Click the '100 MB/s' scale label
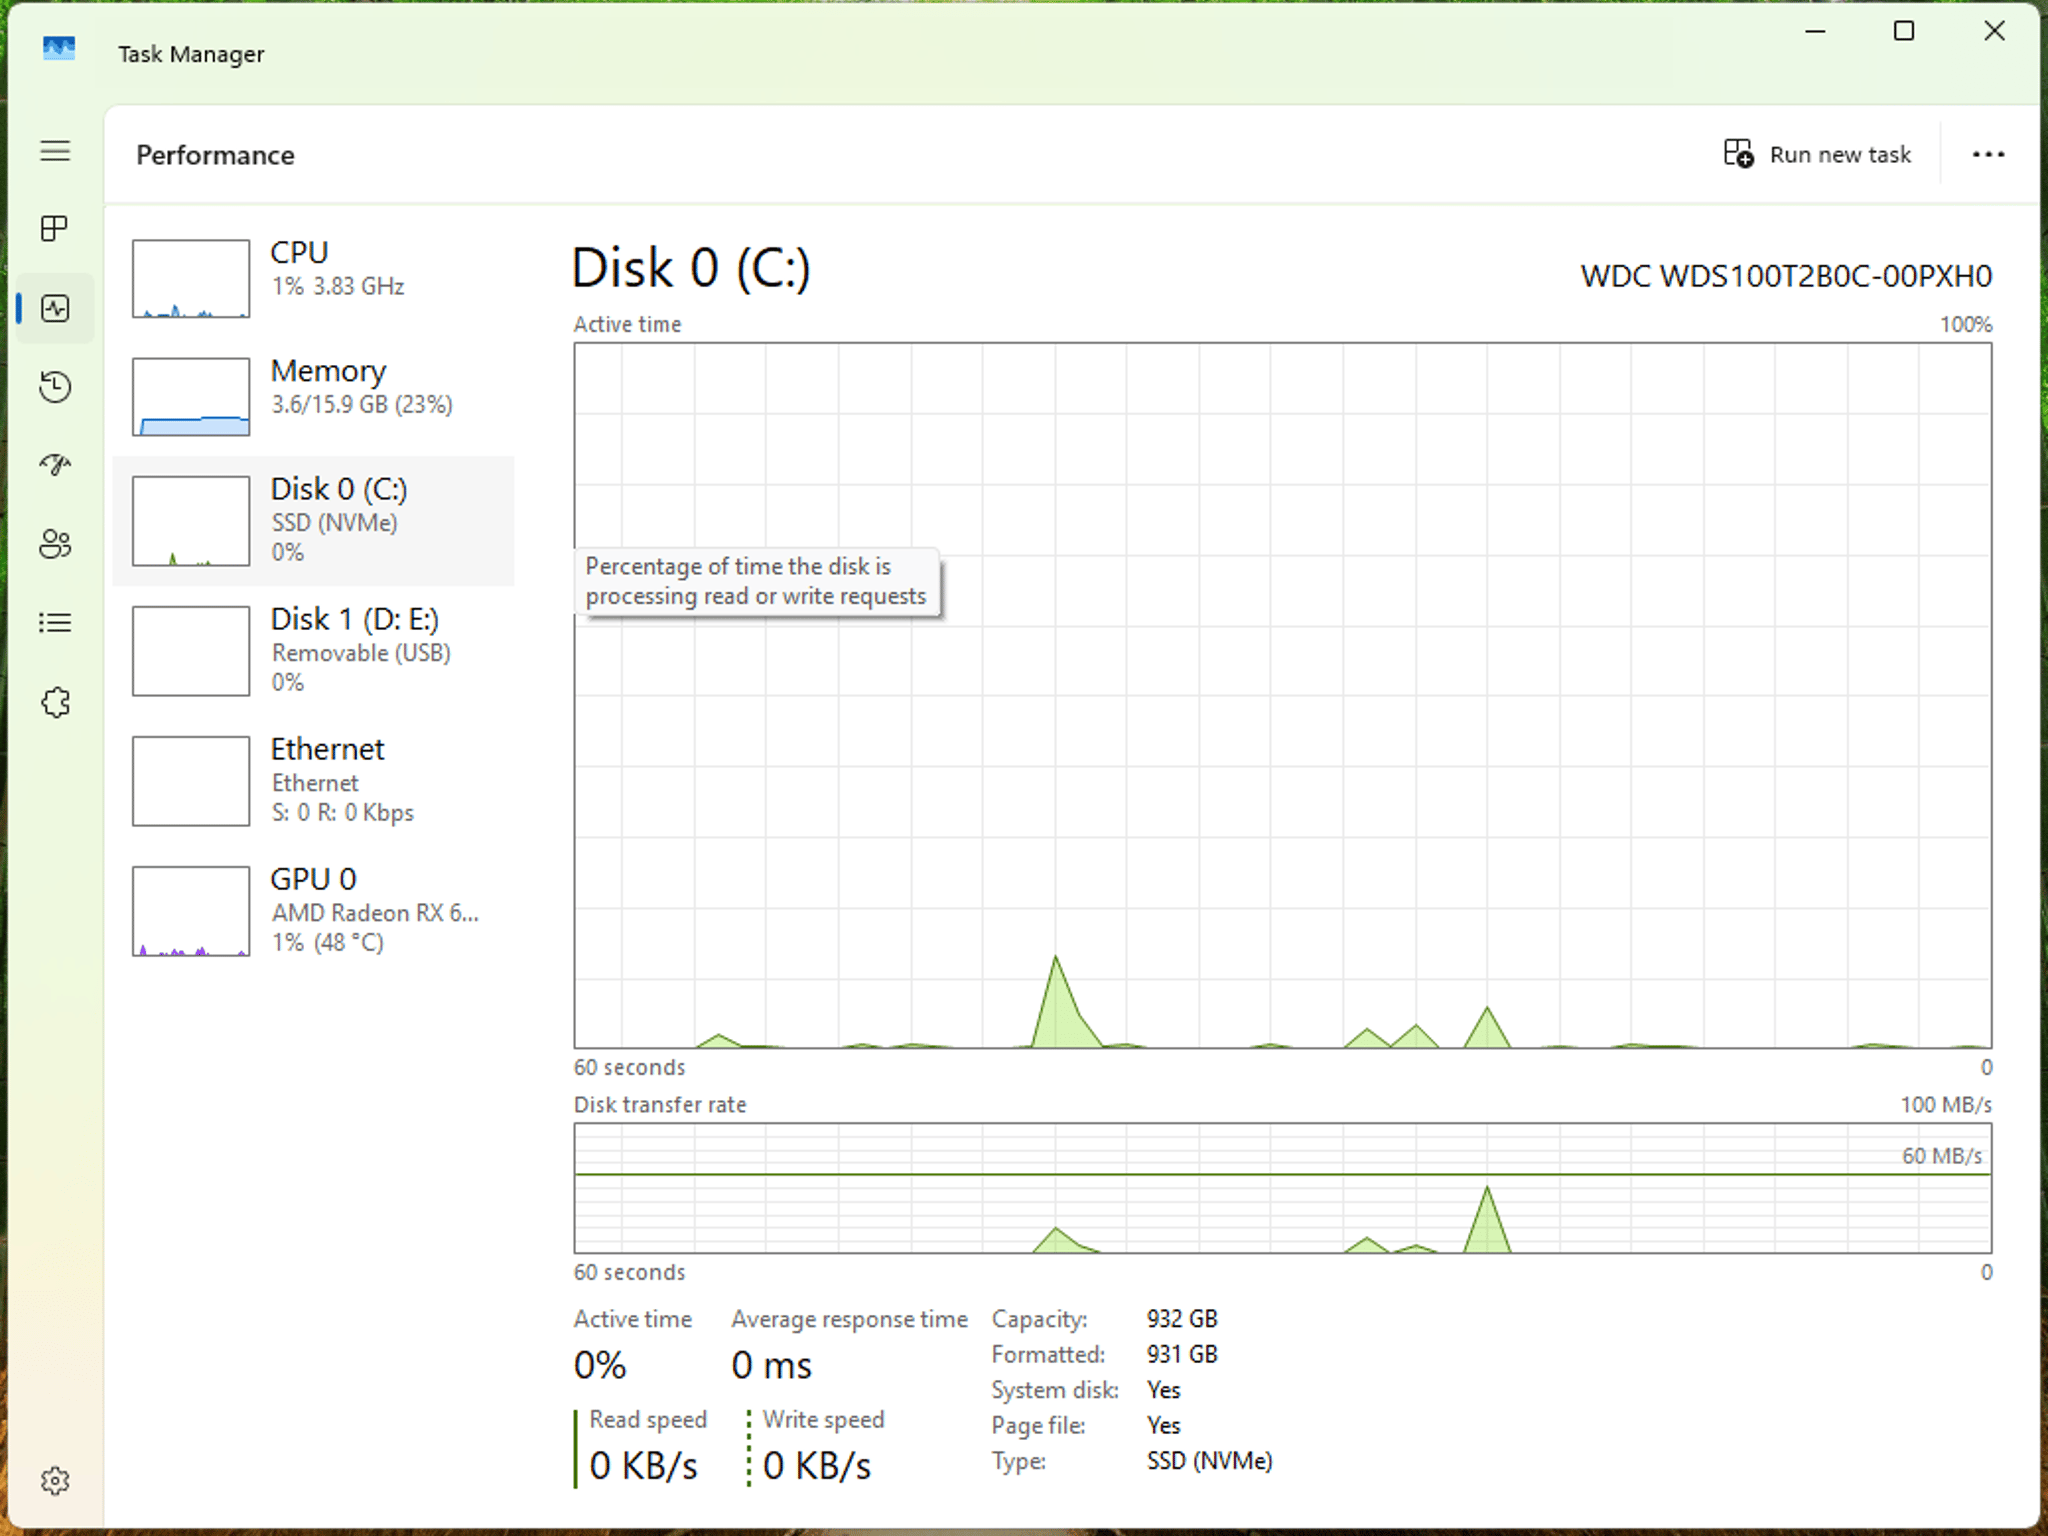Image resolution: width=2048 pixels, height=1536 pixels. pos(1946,1105)
